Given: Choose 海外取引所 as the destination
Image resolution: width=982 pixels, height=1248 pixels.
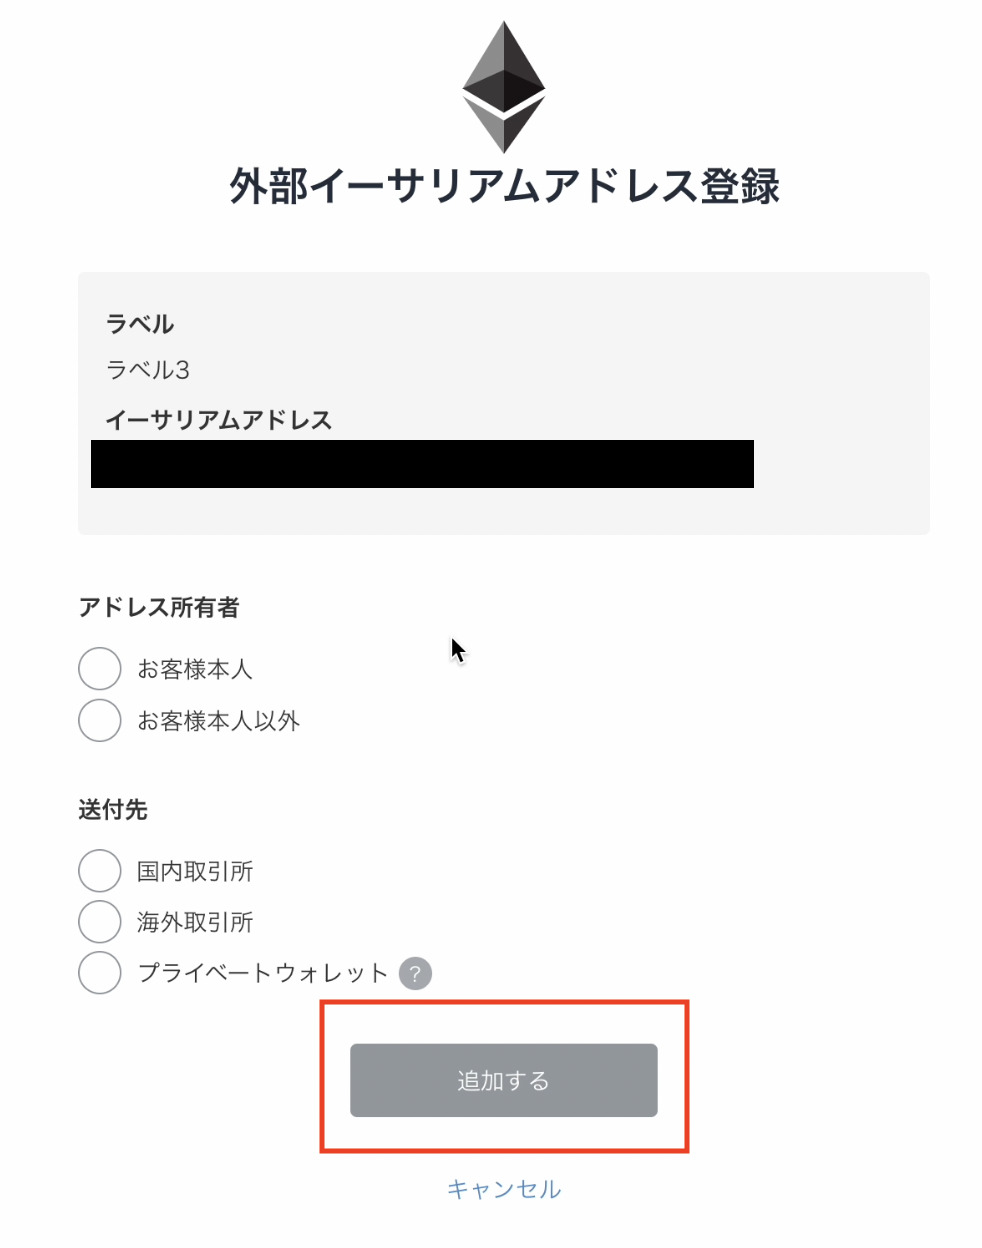Looking at the screenshot, I should pos(99,922).
